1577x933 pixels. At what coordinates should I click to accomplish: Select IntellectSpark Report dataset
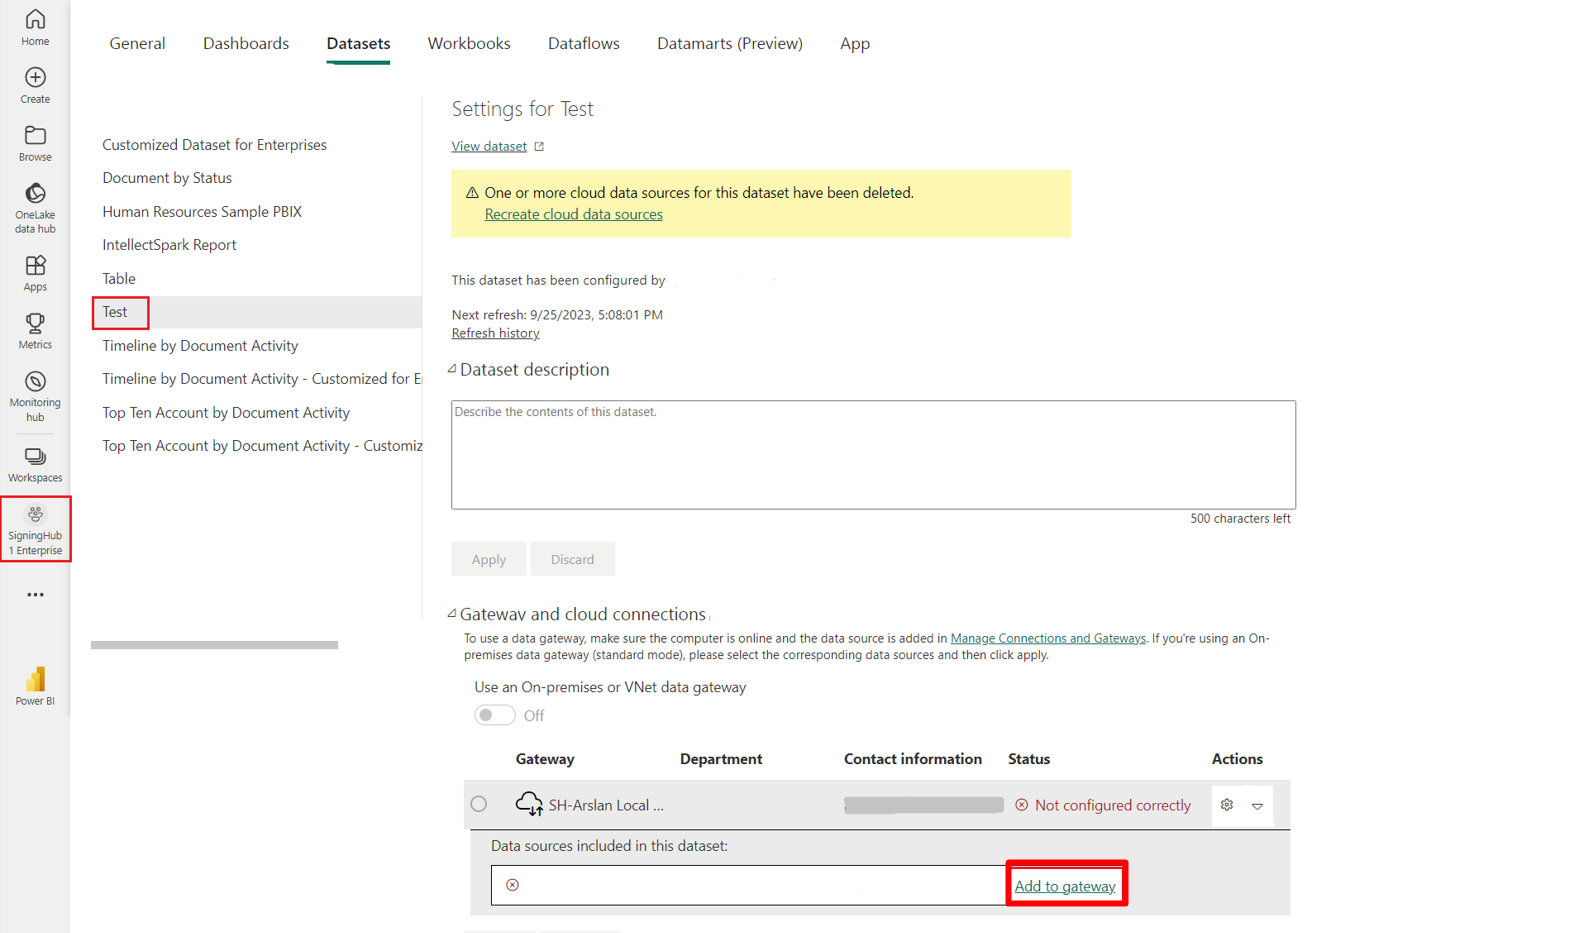coord(169,245)
